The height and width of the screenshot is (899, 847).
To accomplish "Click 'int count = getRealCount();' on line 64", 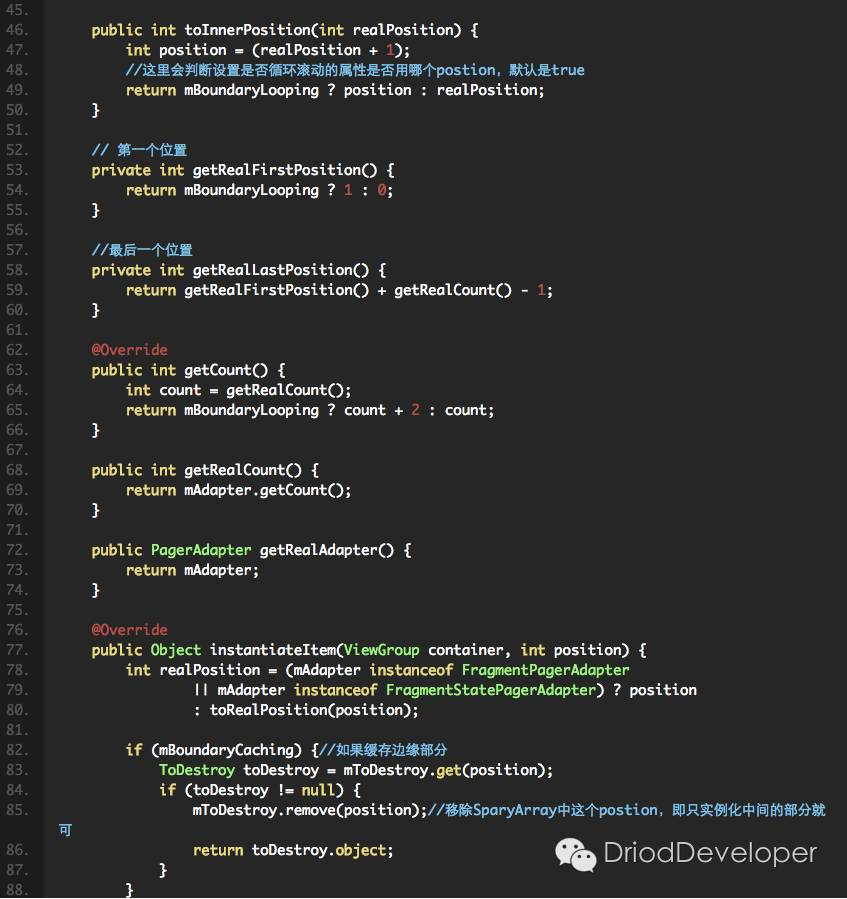I will coord(239,390).
